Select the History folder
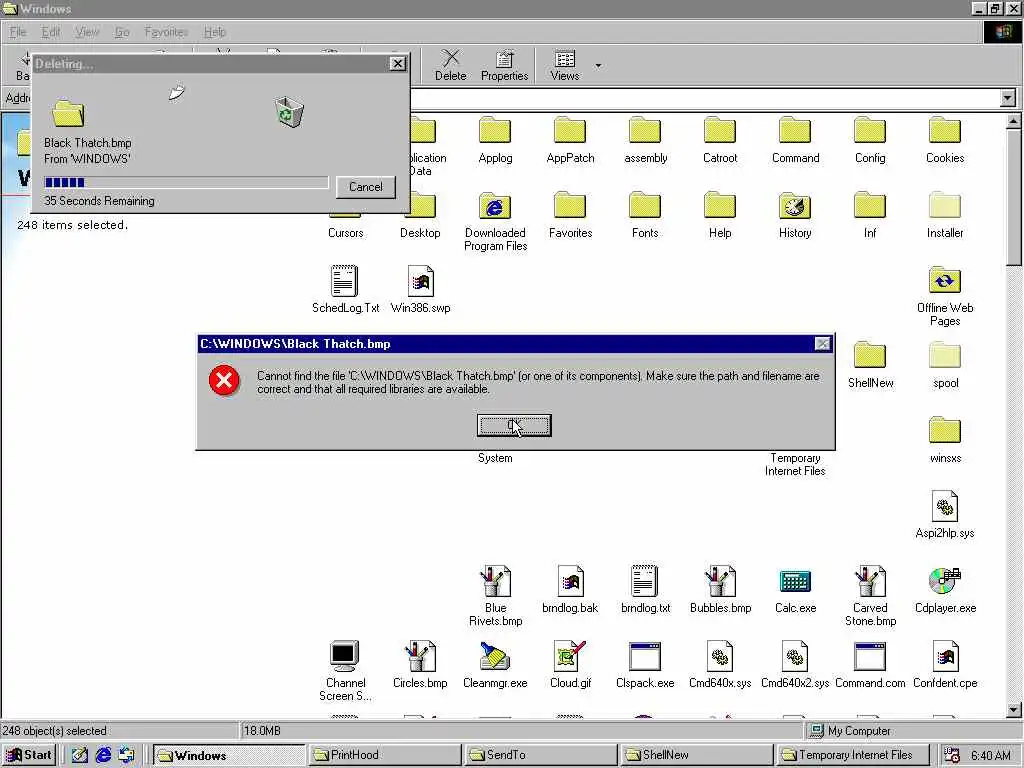Image resolution: width=1024 pixels, height=768 pixels. pyautogui.click(x=795, y=215)
